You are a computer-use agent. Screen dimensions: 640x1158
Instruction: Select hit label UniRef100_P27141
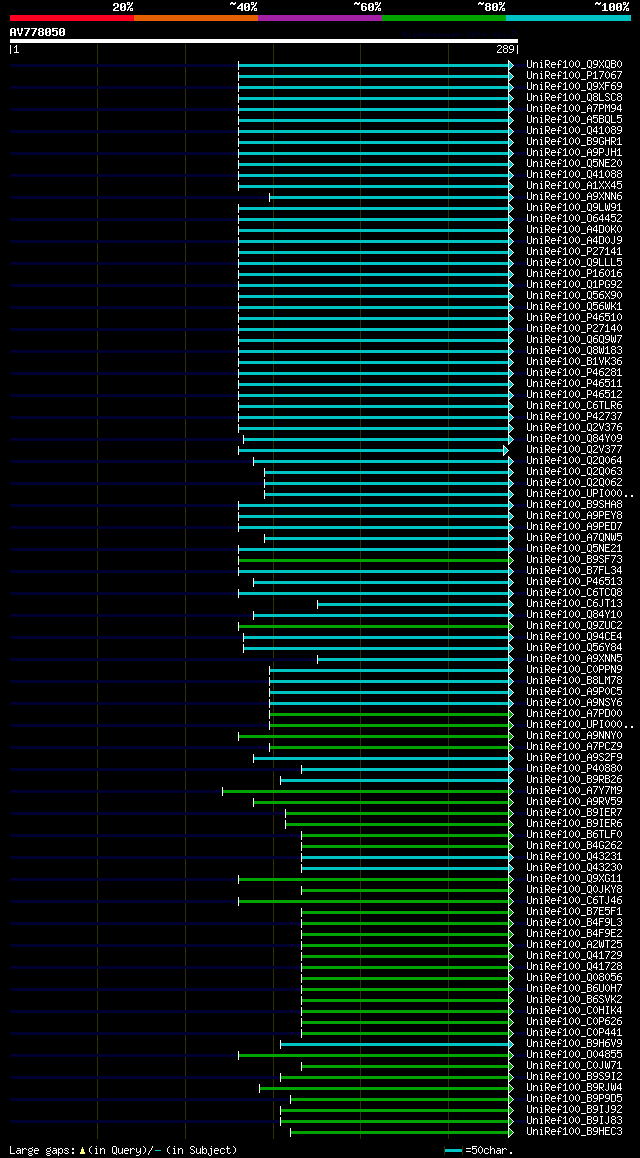coord(574,251)
